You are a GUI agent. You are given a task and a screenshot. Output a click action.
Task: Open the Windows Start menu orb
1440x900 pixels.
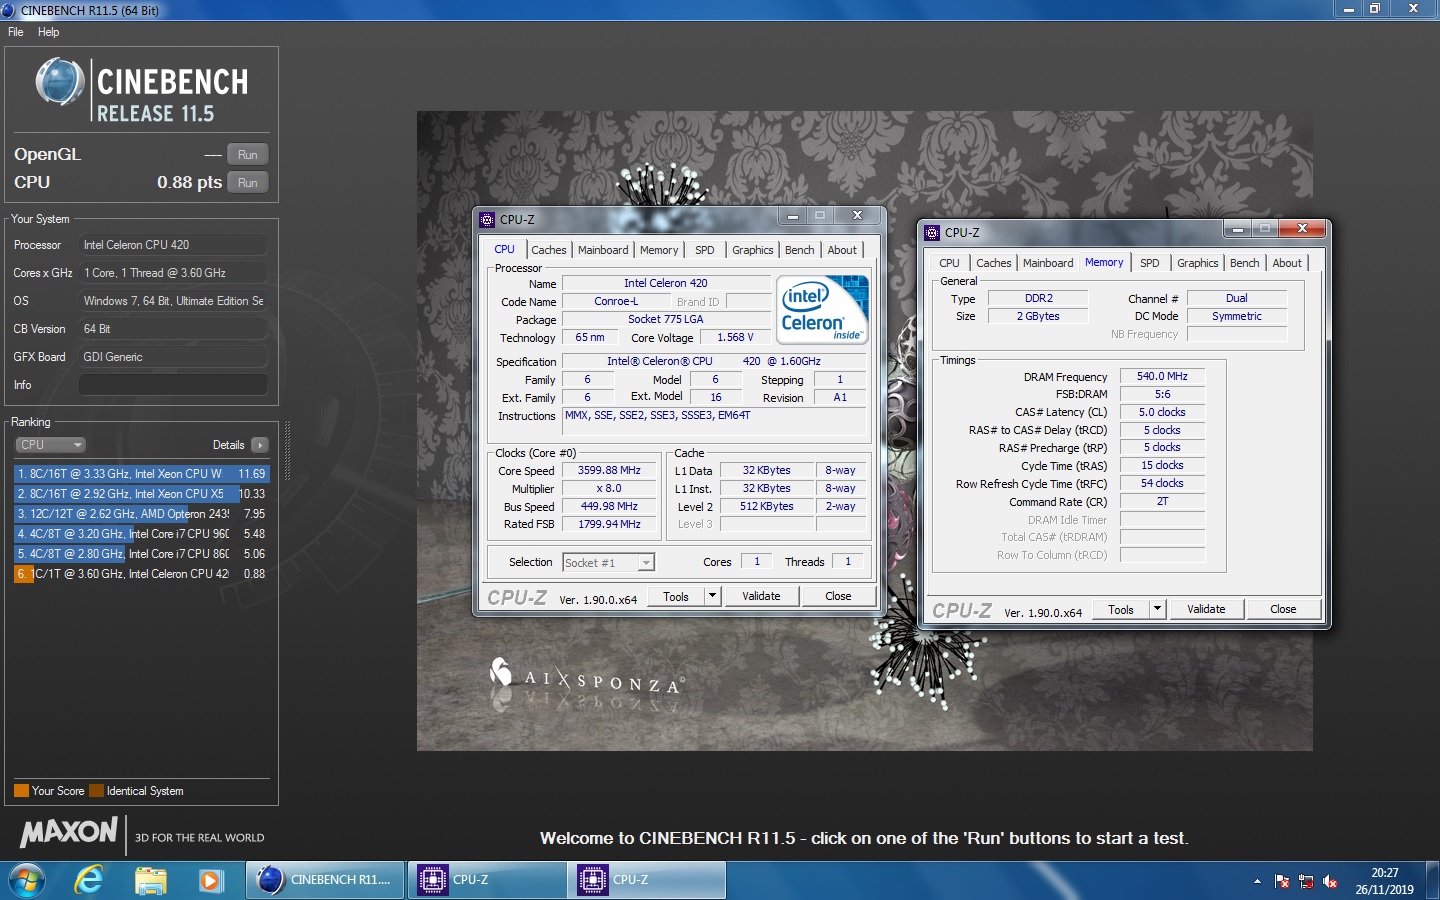point(27,881)
